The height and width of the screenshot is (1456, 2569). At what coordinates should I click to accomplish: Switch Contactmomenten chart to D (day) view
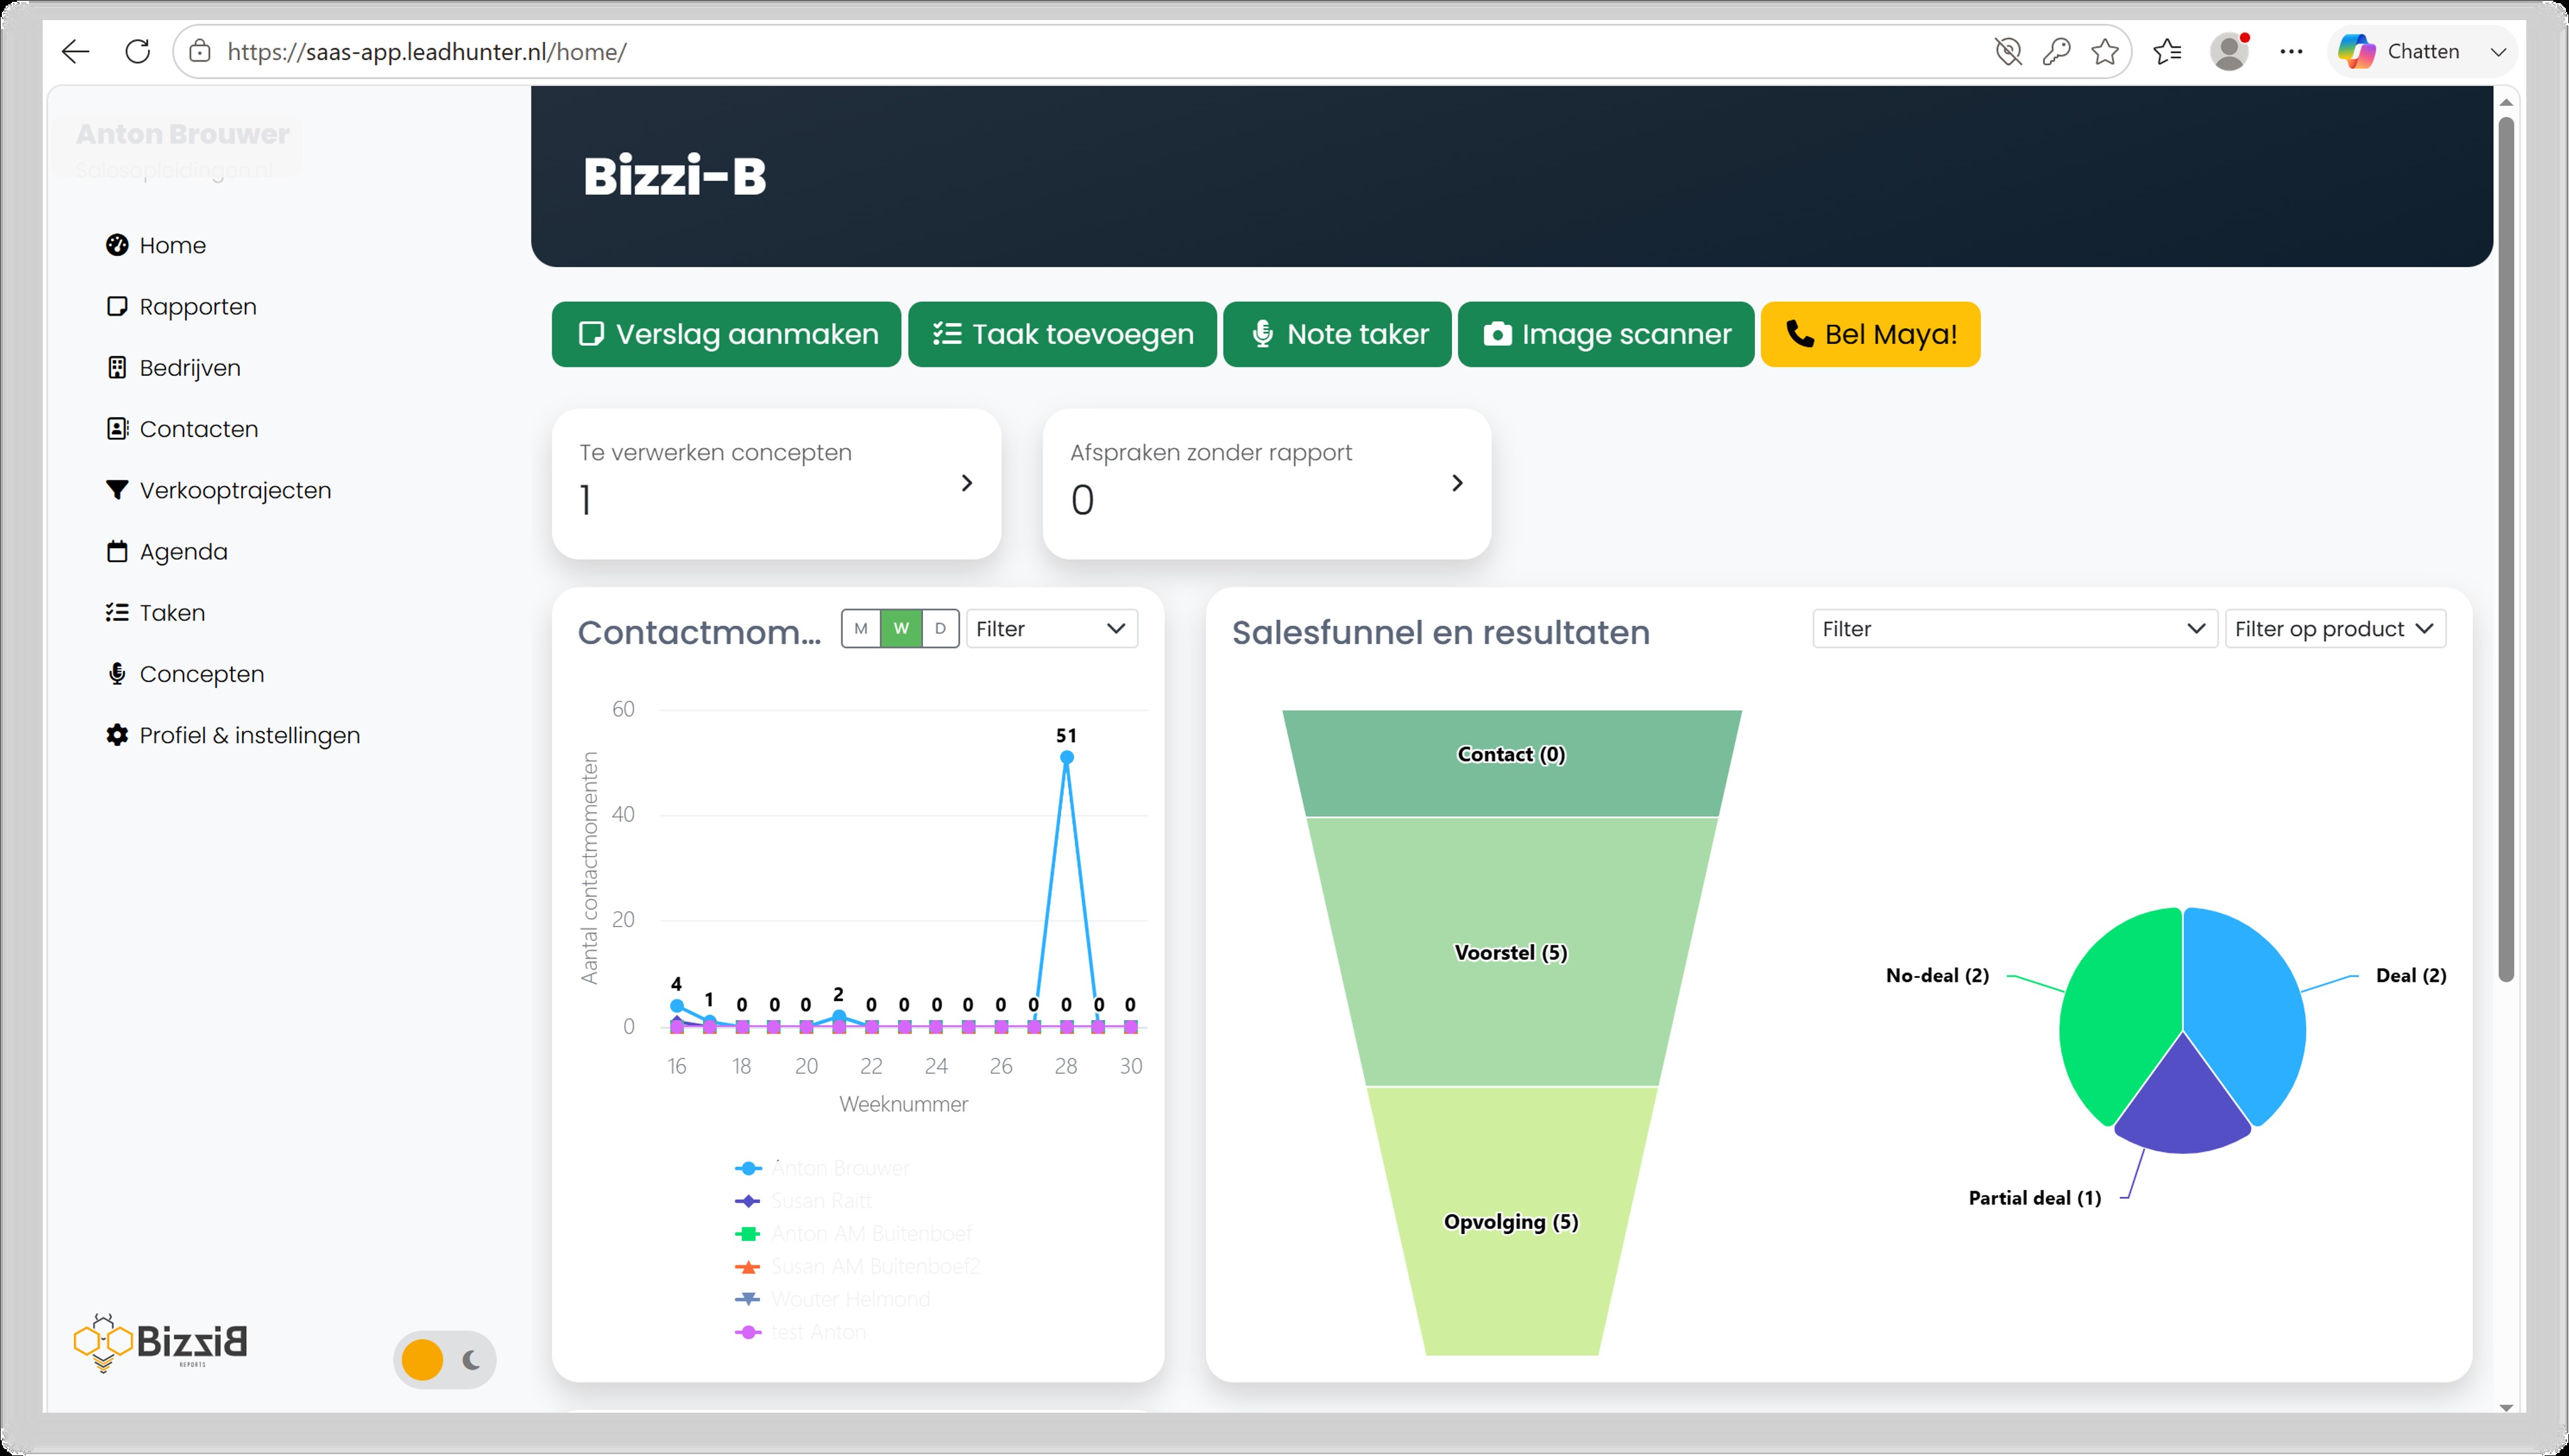coord(940,629)
